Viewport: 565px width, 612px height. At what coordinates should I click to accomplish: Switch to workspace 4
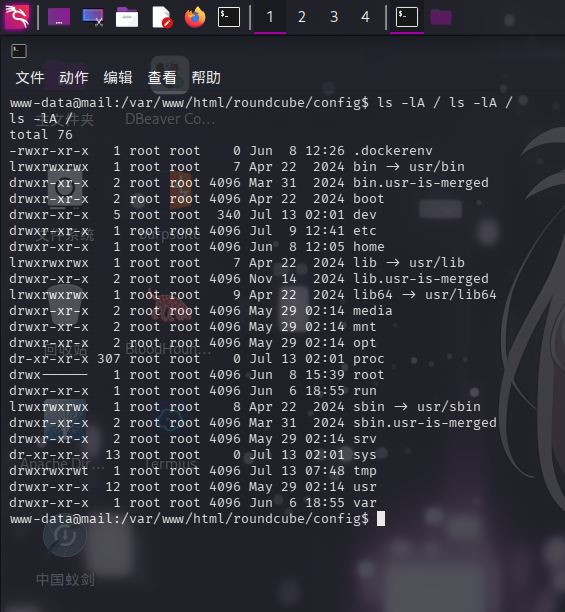365,17
